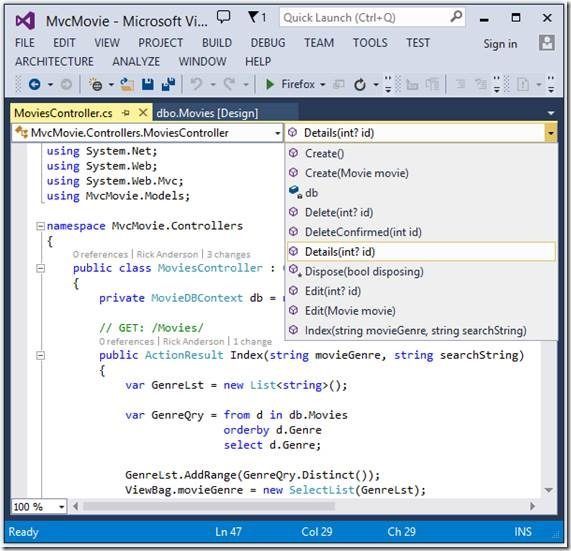Click the Quick Launch magnifier icon

tap(456, 17)
